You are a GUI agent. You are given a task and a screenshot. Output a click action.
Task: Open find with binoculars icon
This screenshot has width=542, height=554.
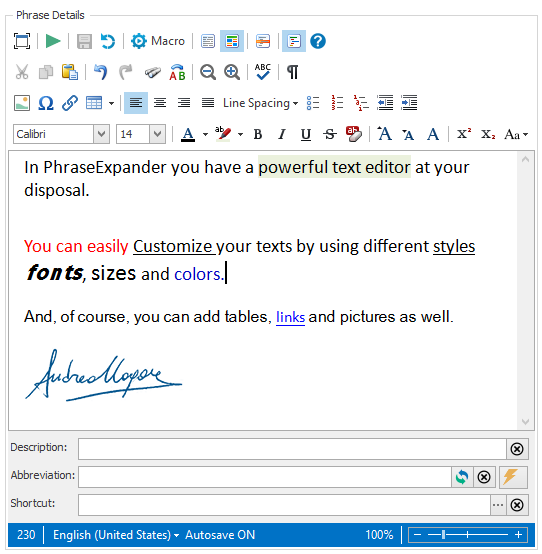pyautogui.click(x=153, y=72)
